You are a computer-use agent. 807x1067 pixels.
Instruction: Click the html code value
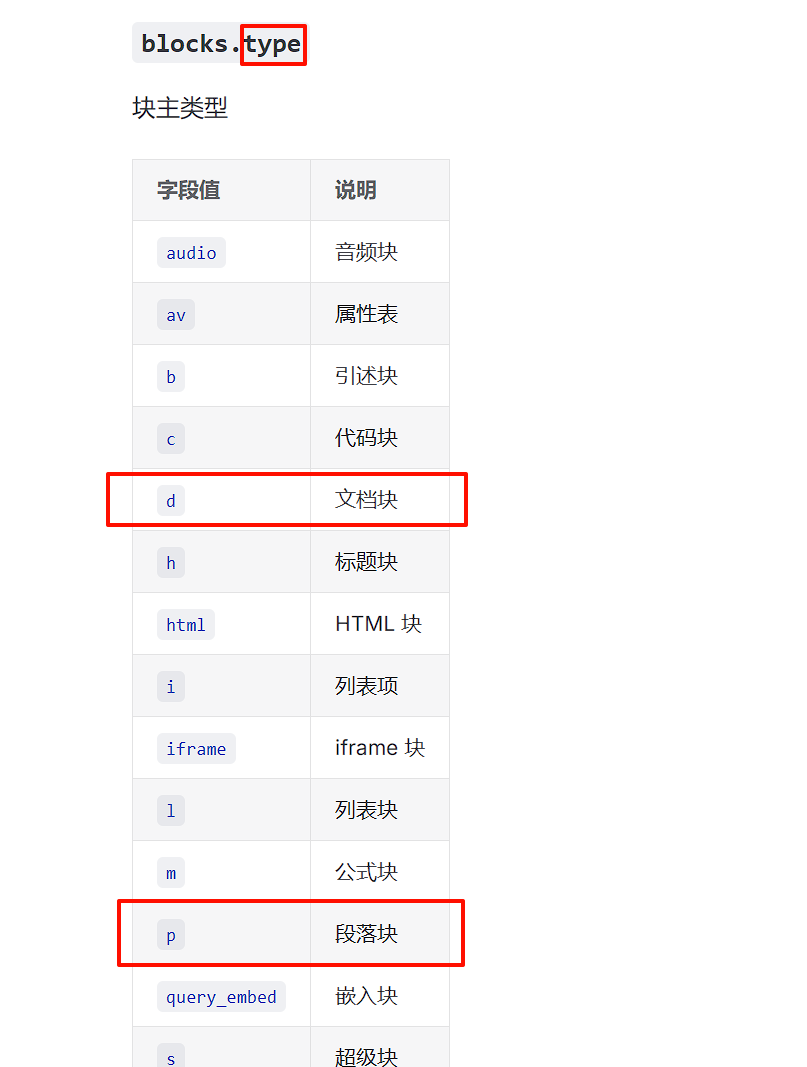coord(186,625)
